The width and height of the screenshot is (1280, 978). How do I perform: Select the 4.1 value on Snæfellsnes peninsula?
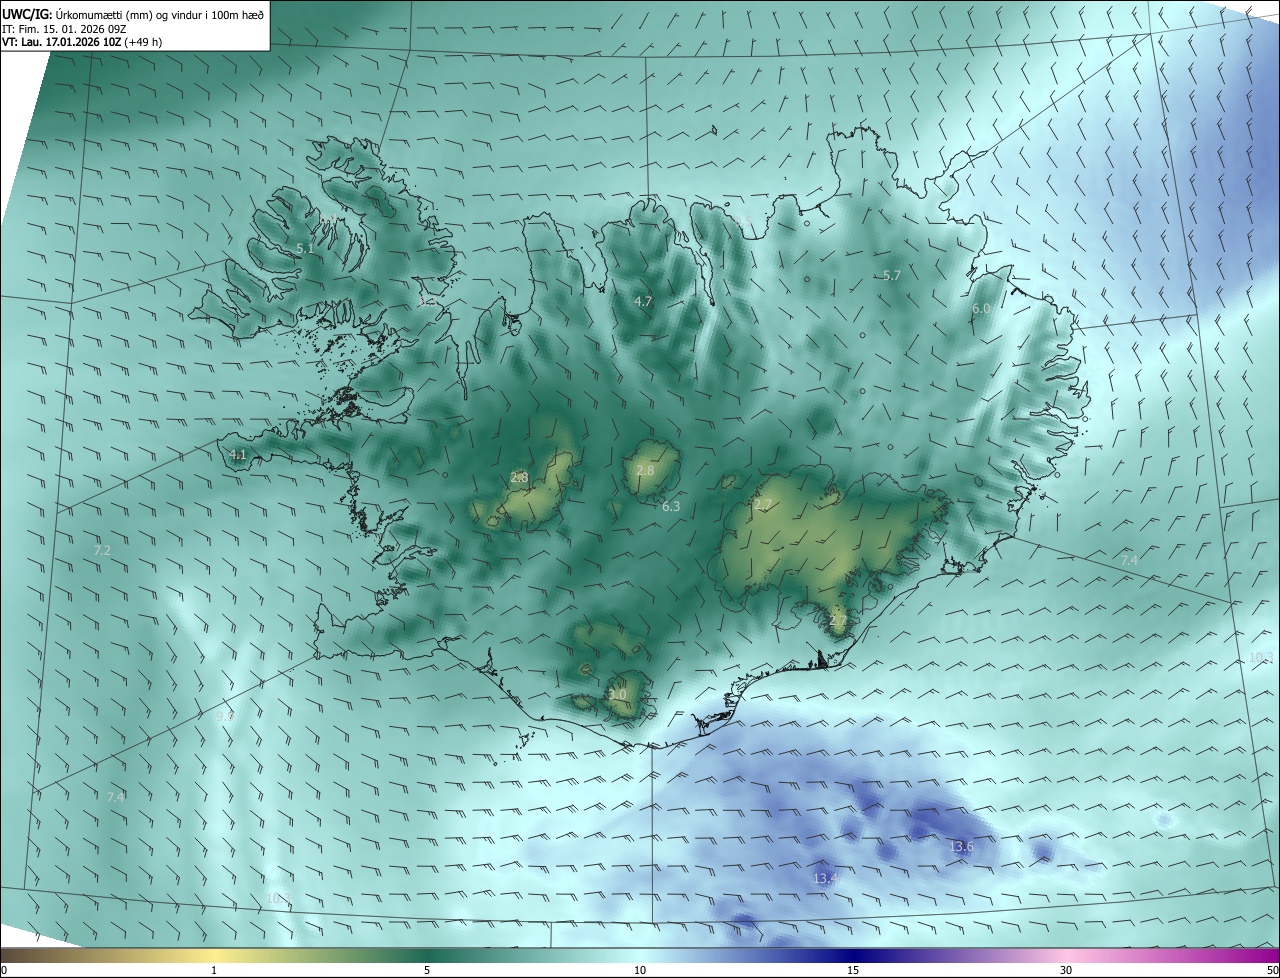click(x=238, y=455)
